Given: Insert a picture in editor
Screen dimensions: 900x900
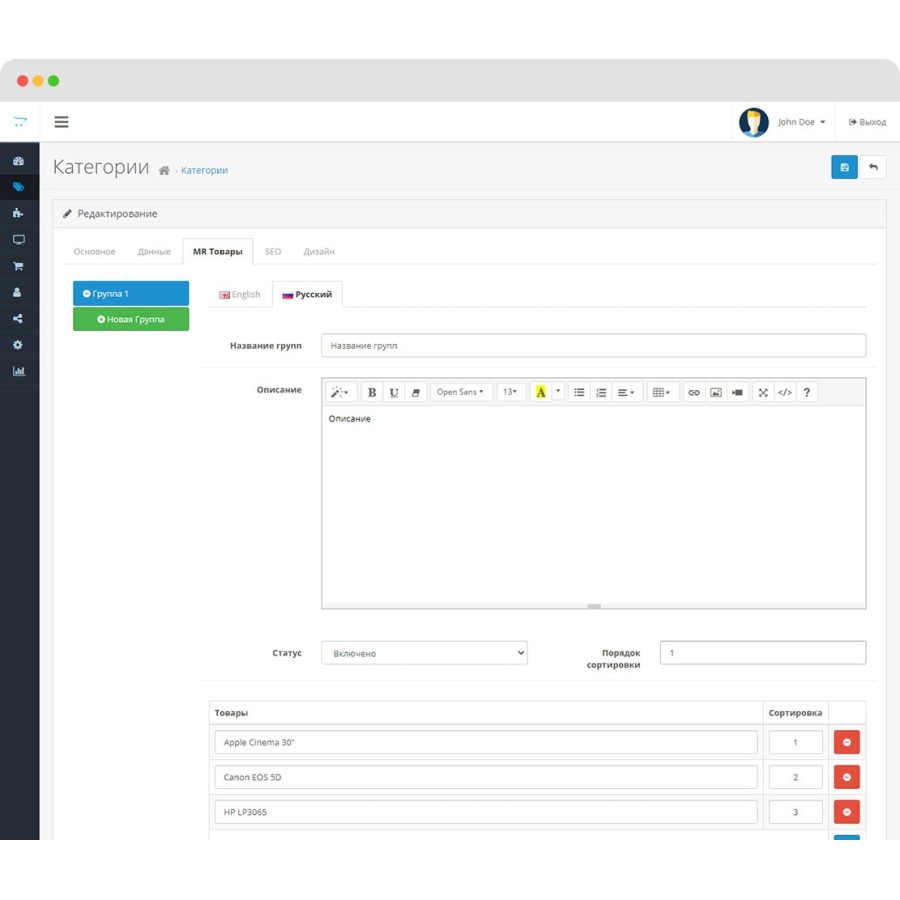Looking at the screenshot, I should (716, 393).
